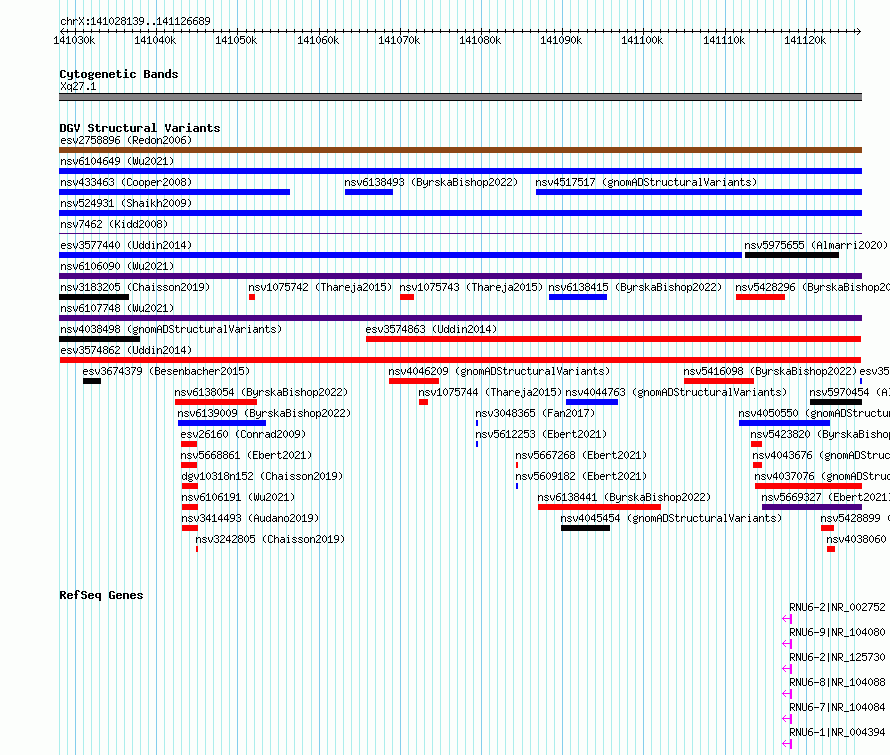
Task: Select the nsv6104649 (Wu2021) variant label
Action: point(117,161)
